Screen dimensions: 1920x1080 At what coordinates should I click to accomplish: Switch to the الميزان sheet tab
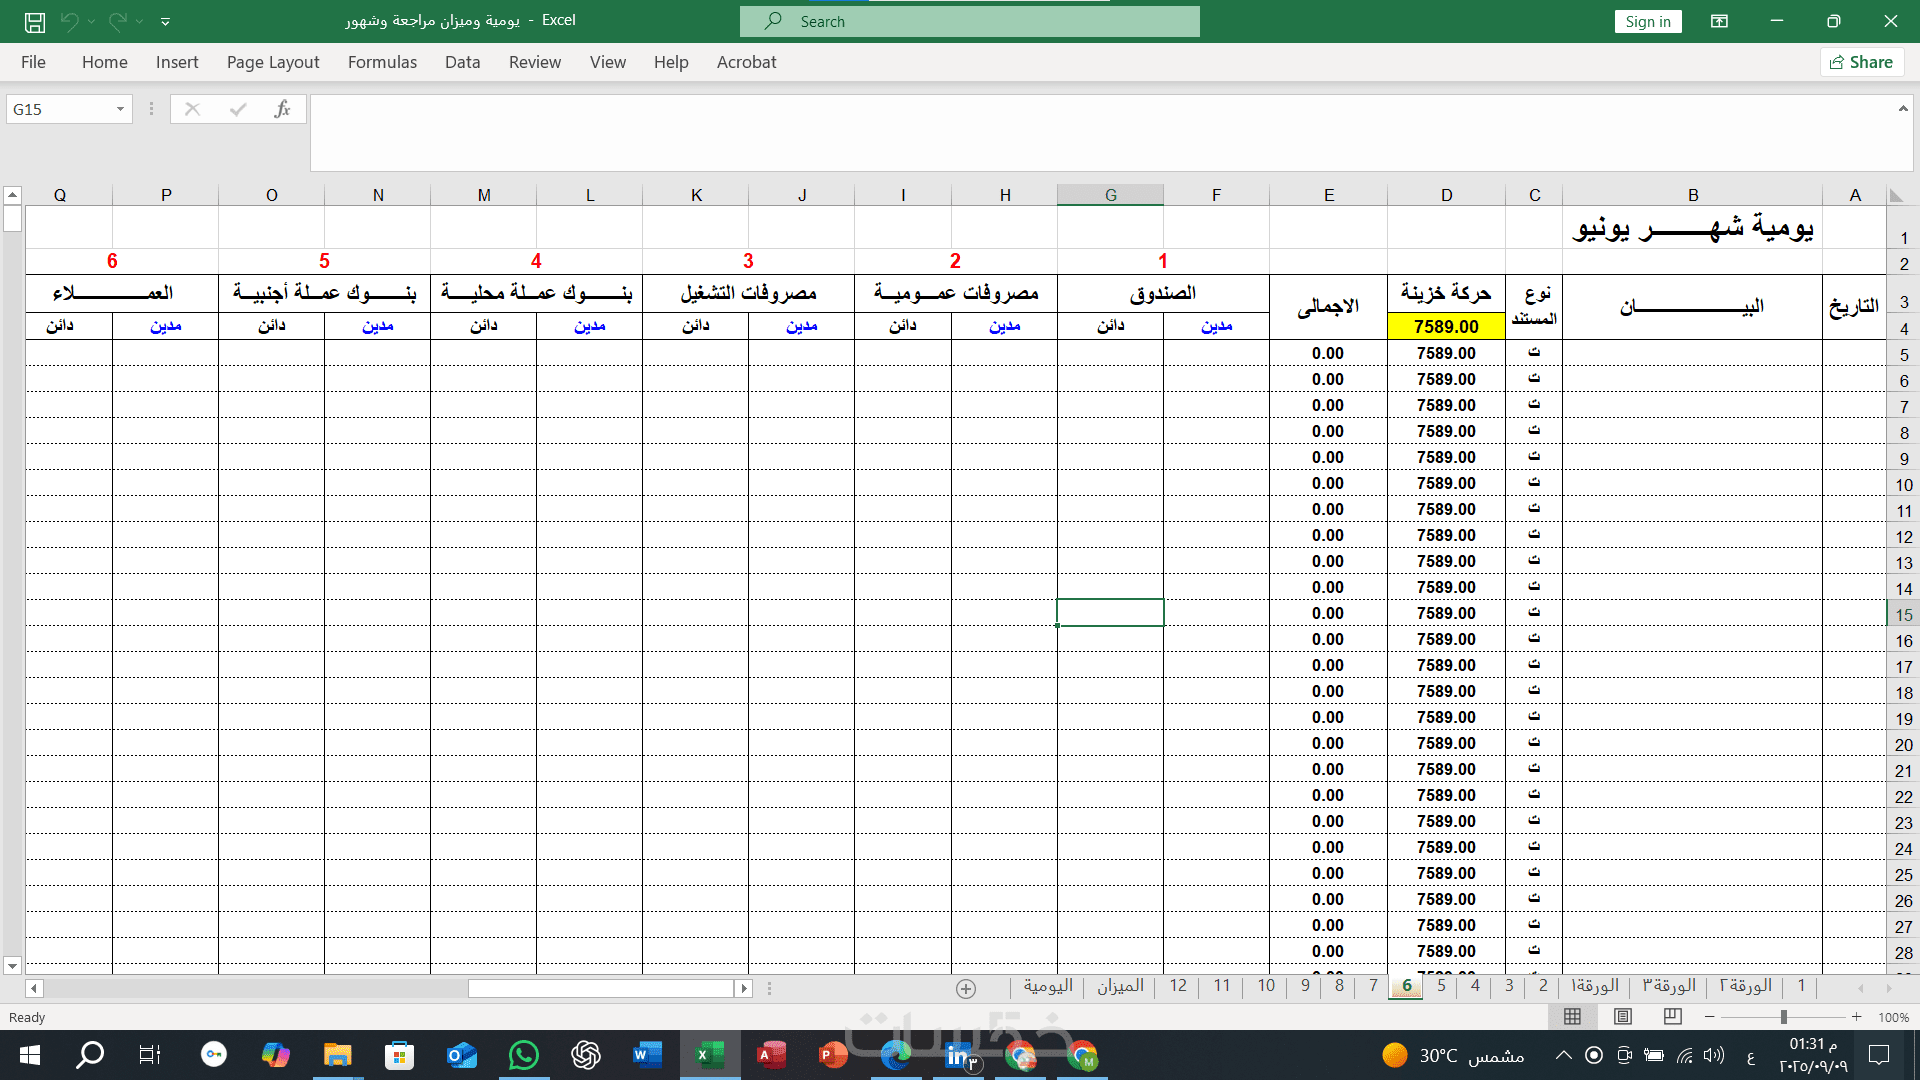[1119, 986]
